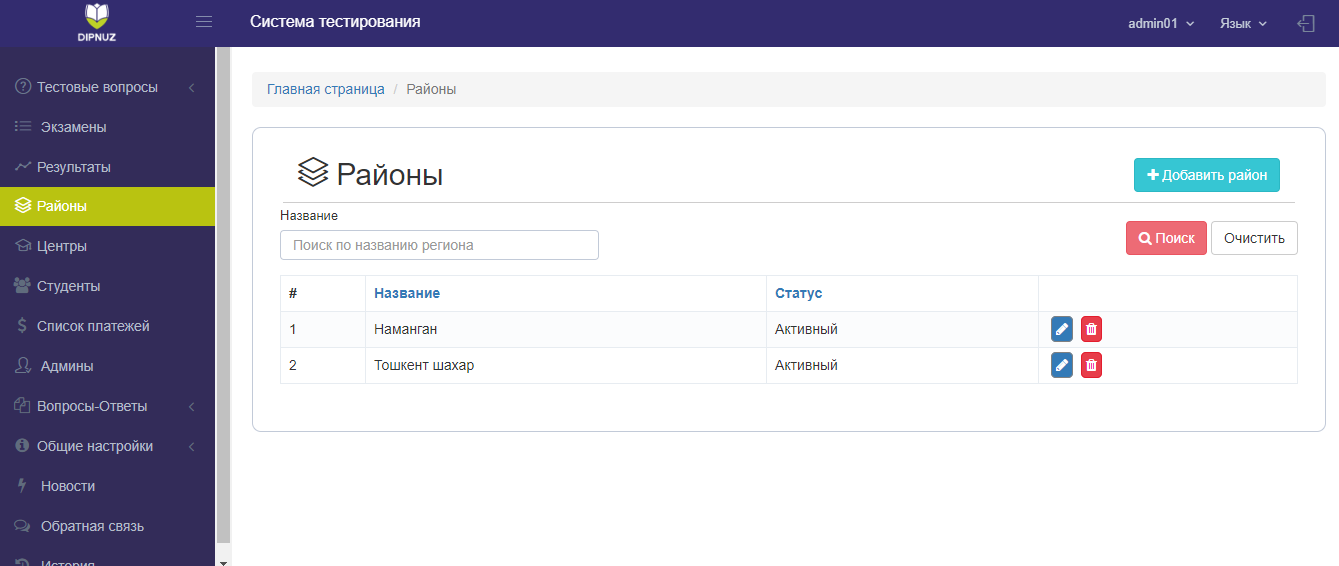Go to the Студенты section
Image resolution: width=1339 pixels, height=566 pixels.
tap(107, 286)
